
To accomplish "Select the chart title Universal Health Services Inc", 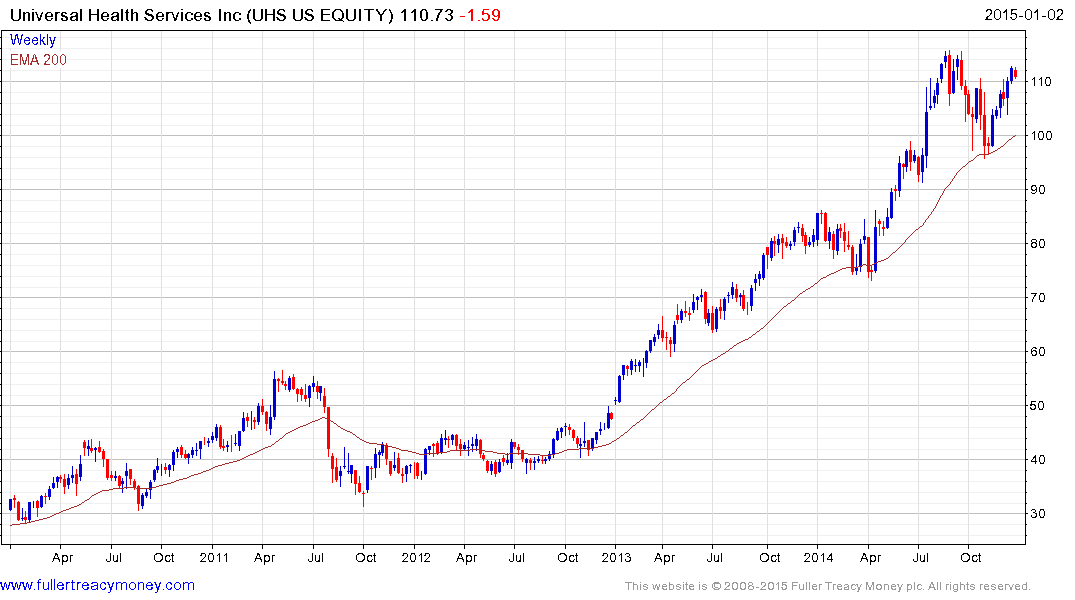I will tap(125, 15).
